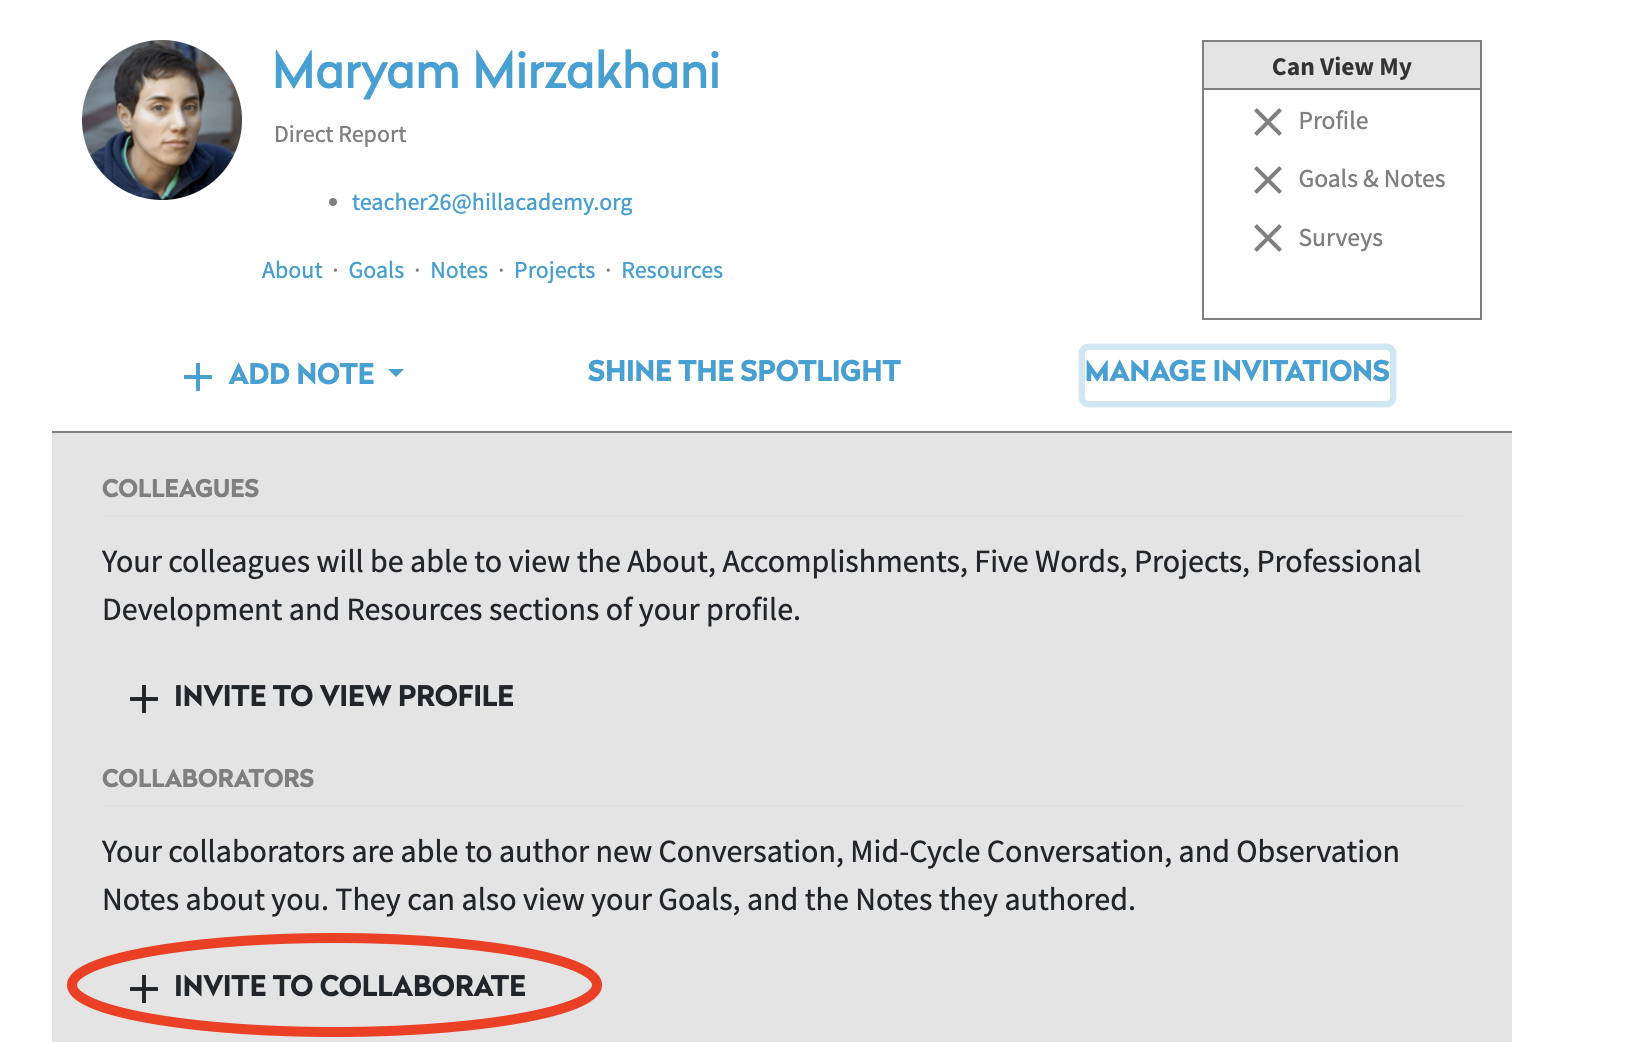The image size is (1636, 1042).
Task: Click plus icon beside Invite to View Profile
Action: (x=144, y=699)
